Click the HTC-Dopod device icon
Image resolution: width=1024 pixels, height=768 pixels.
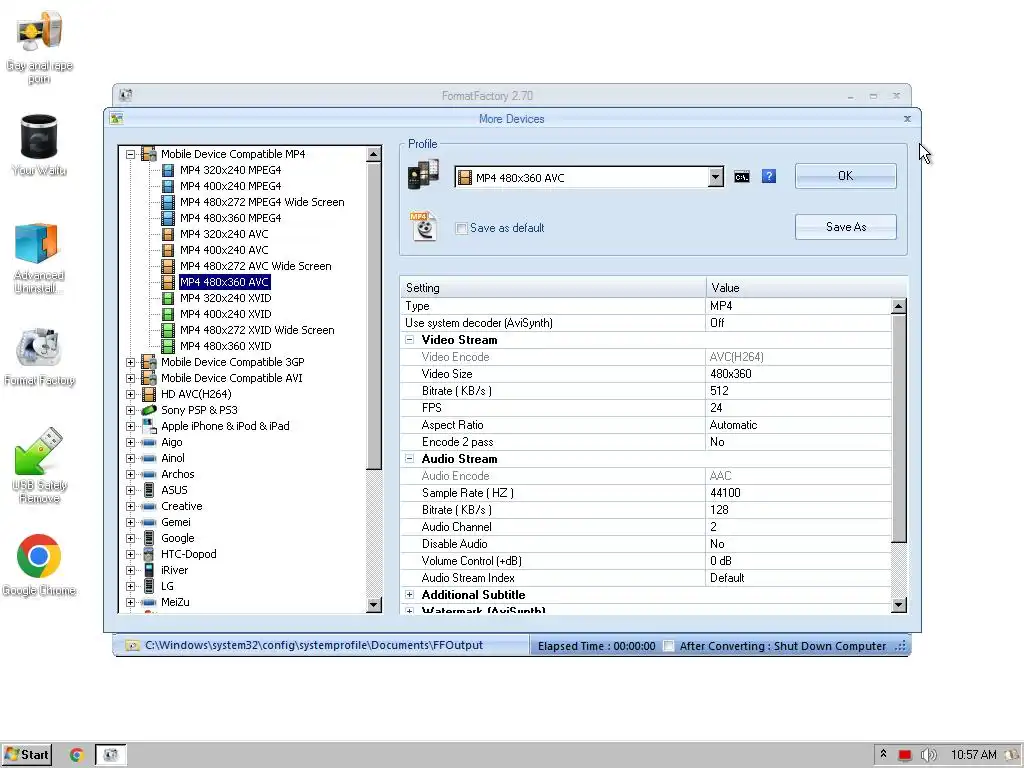pos(149,554)
